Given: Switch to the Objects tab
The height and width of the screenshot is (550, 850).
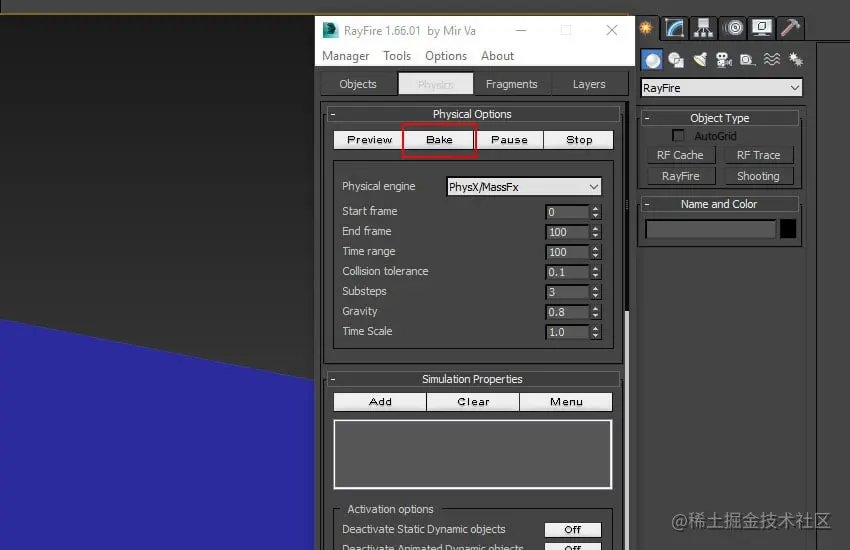Looking at the screenshot, I should [x=358, y=84].
